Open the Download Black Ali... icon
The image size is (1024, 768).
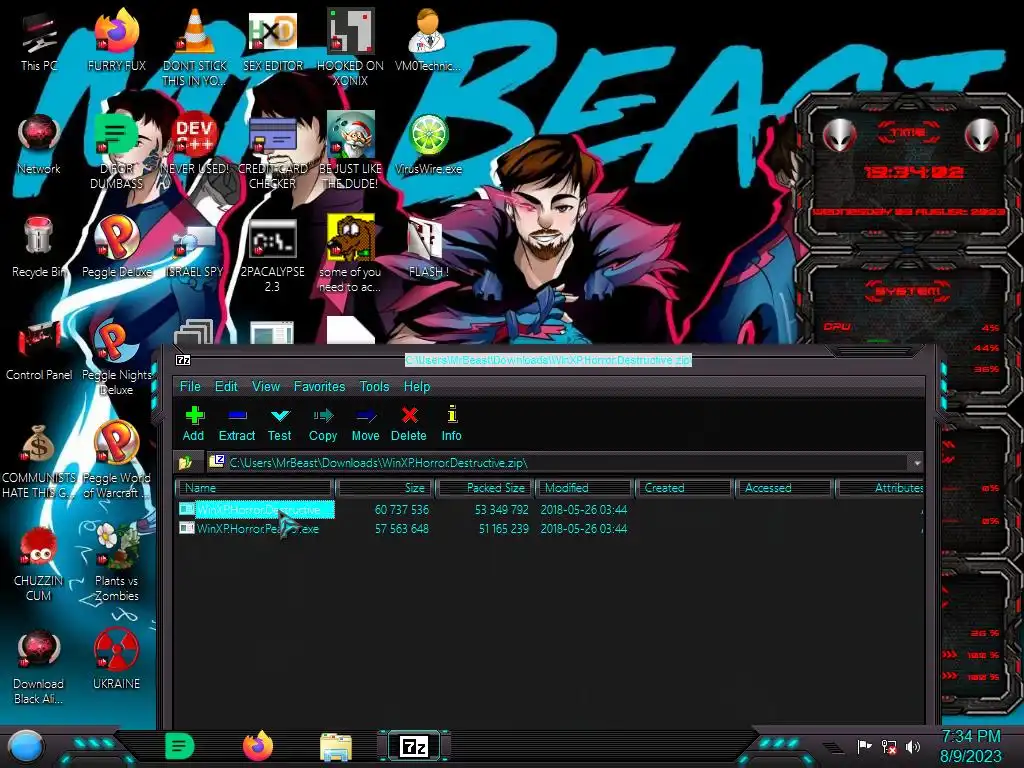pos(39,667)
